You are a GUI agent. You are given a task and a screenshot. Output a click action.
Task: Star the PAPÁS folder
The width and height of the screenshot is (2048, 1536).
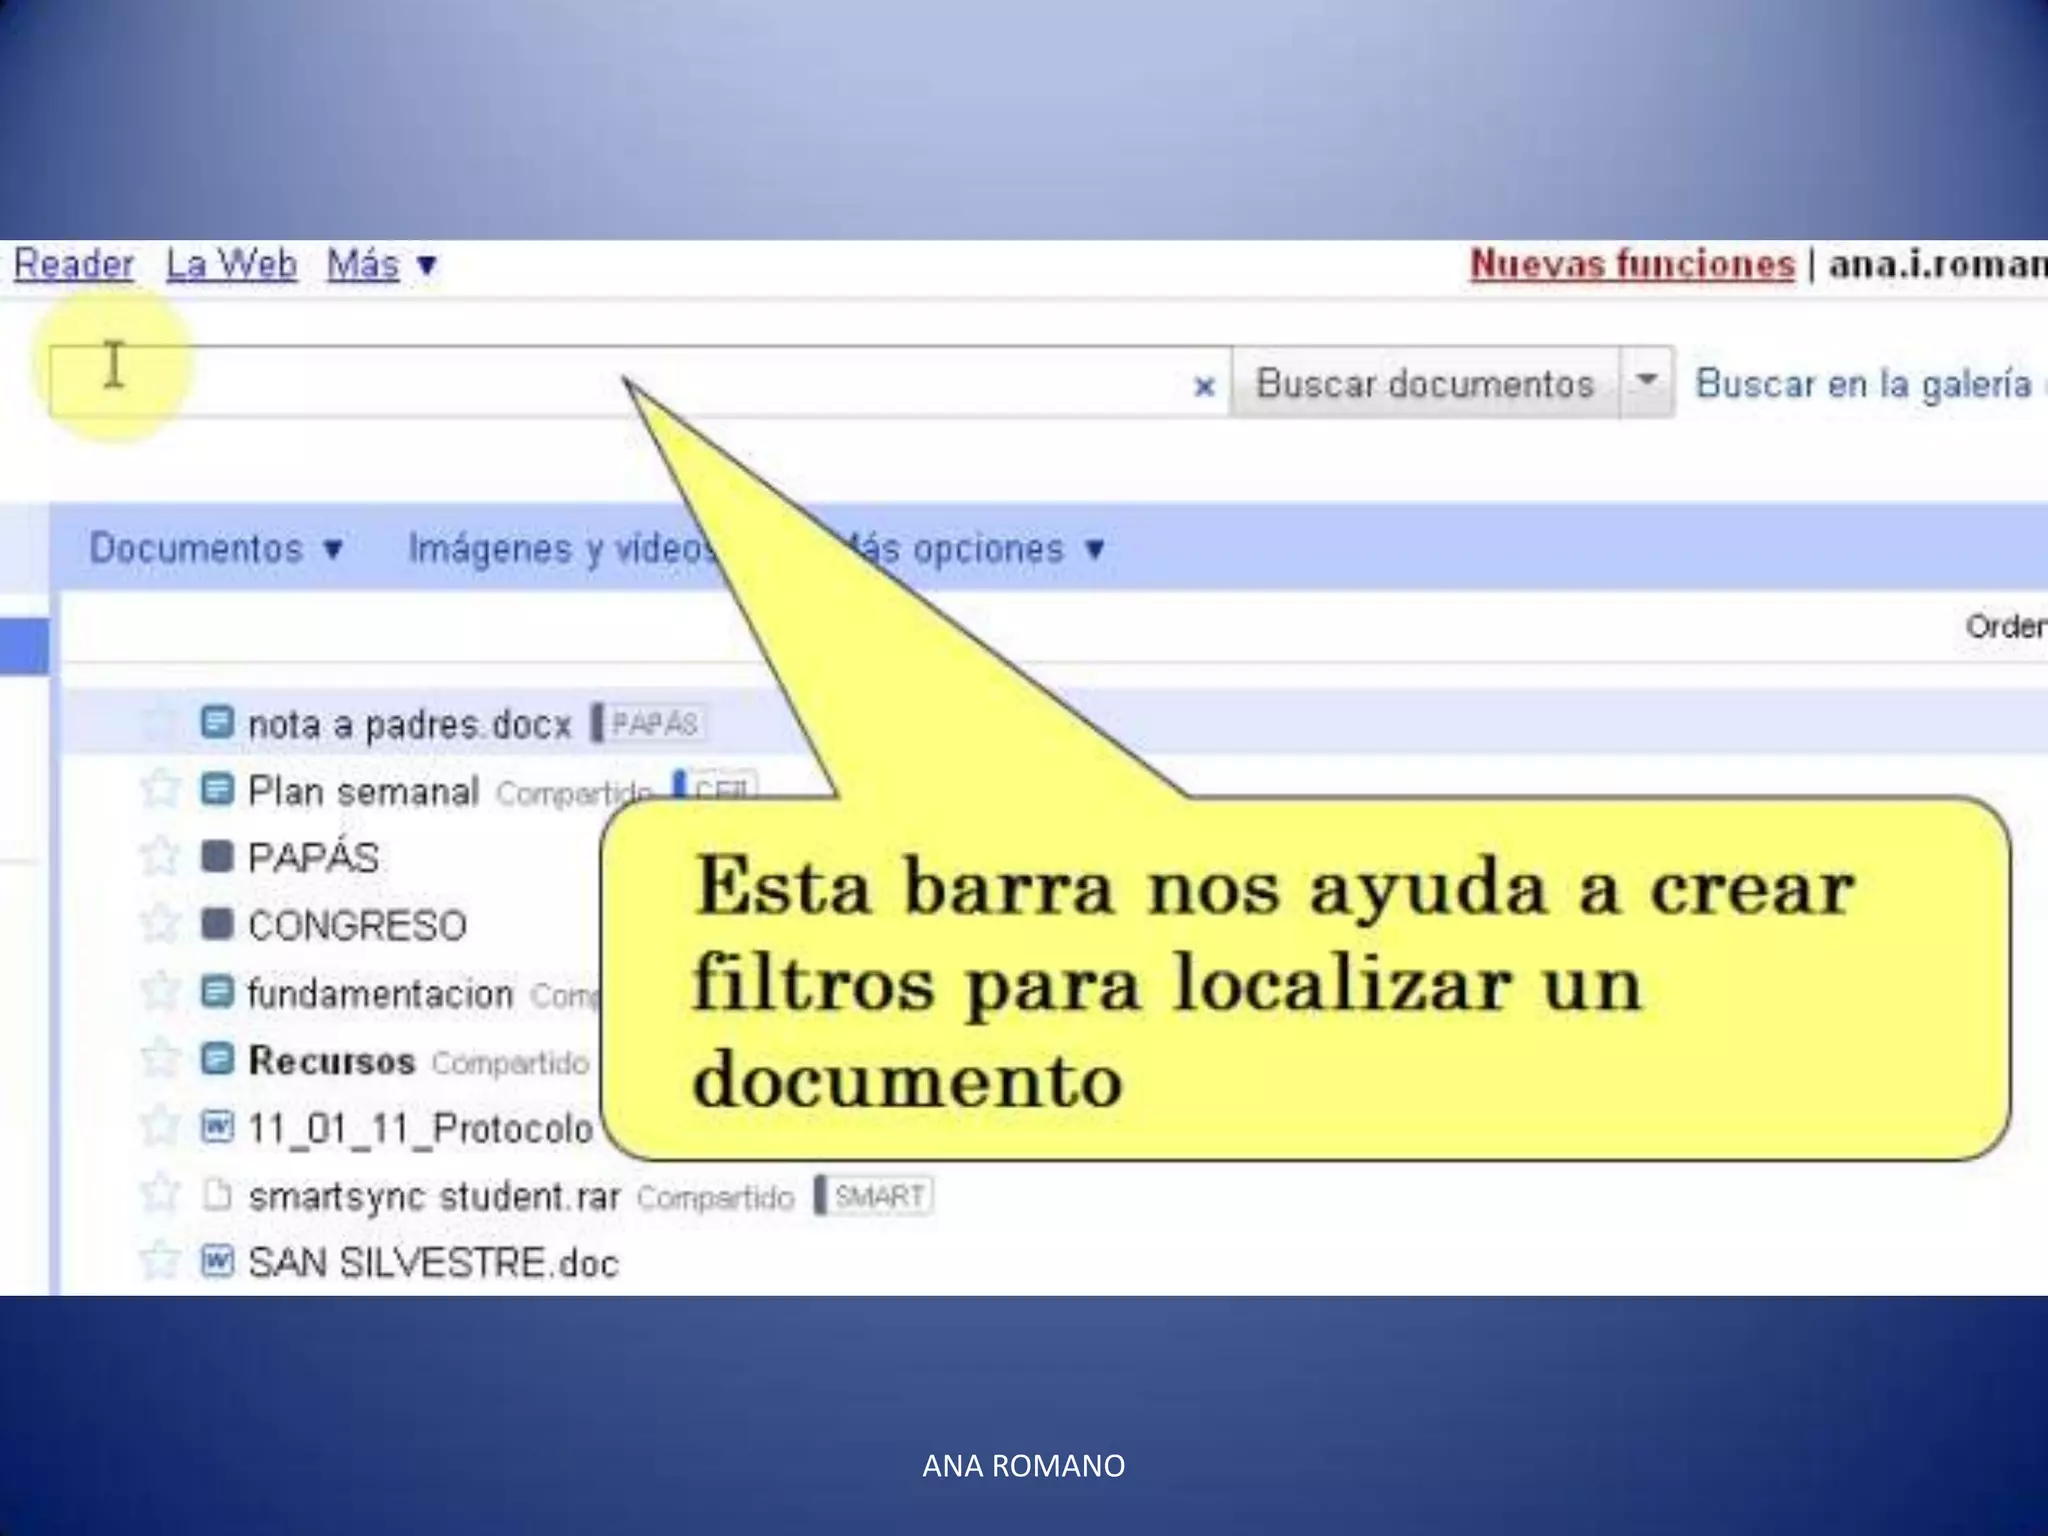159,857
